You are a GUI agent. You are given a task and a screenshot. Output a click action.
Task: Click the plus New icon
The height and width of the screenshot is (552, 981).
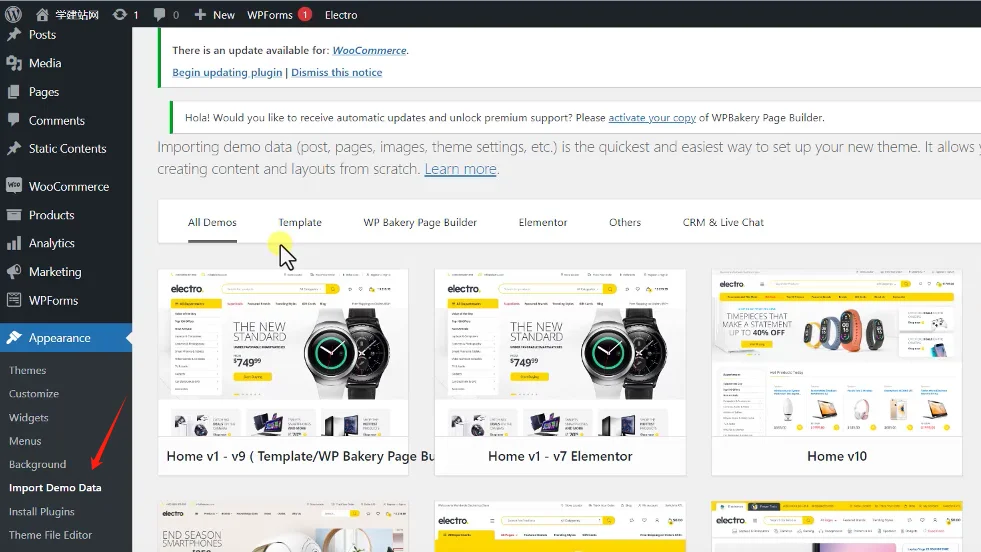200,14
